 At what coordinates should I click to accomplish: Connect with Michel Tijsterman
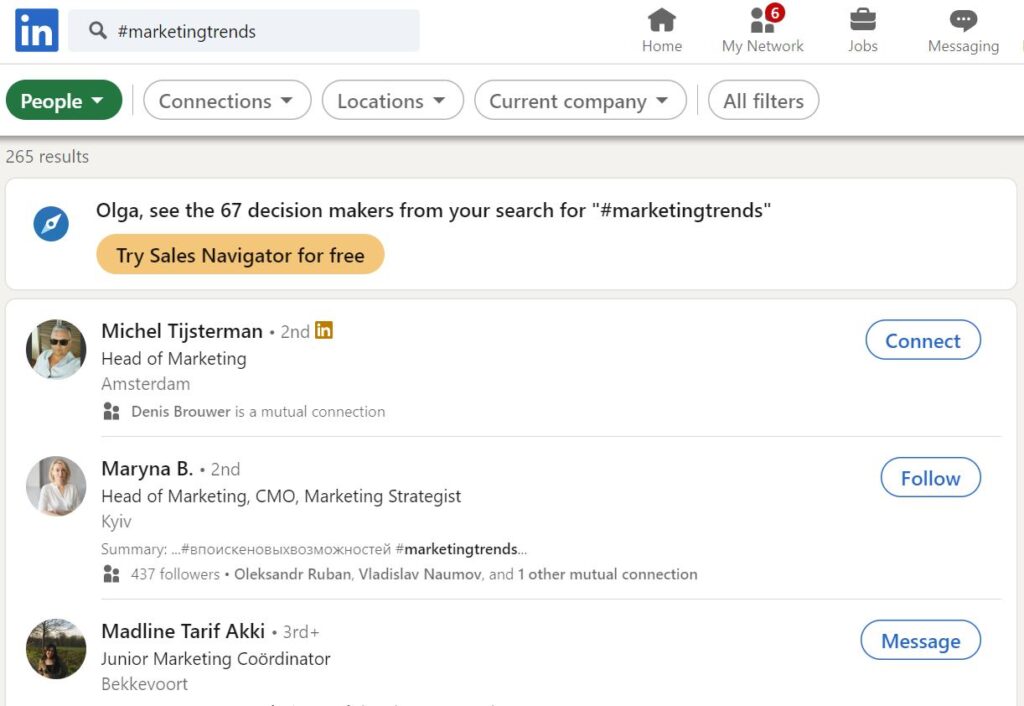(x=923, y=340)
